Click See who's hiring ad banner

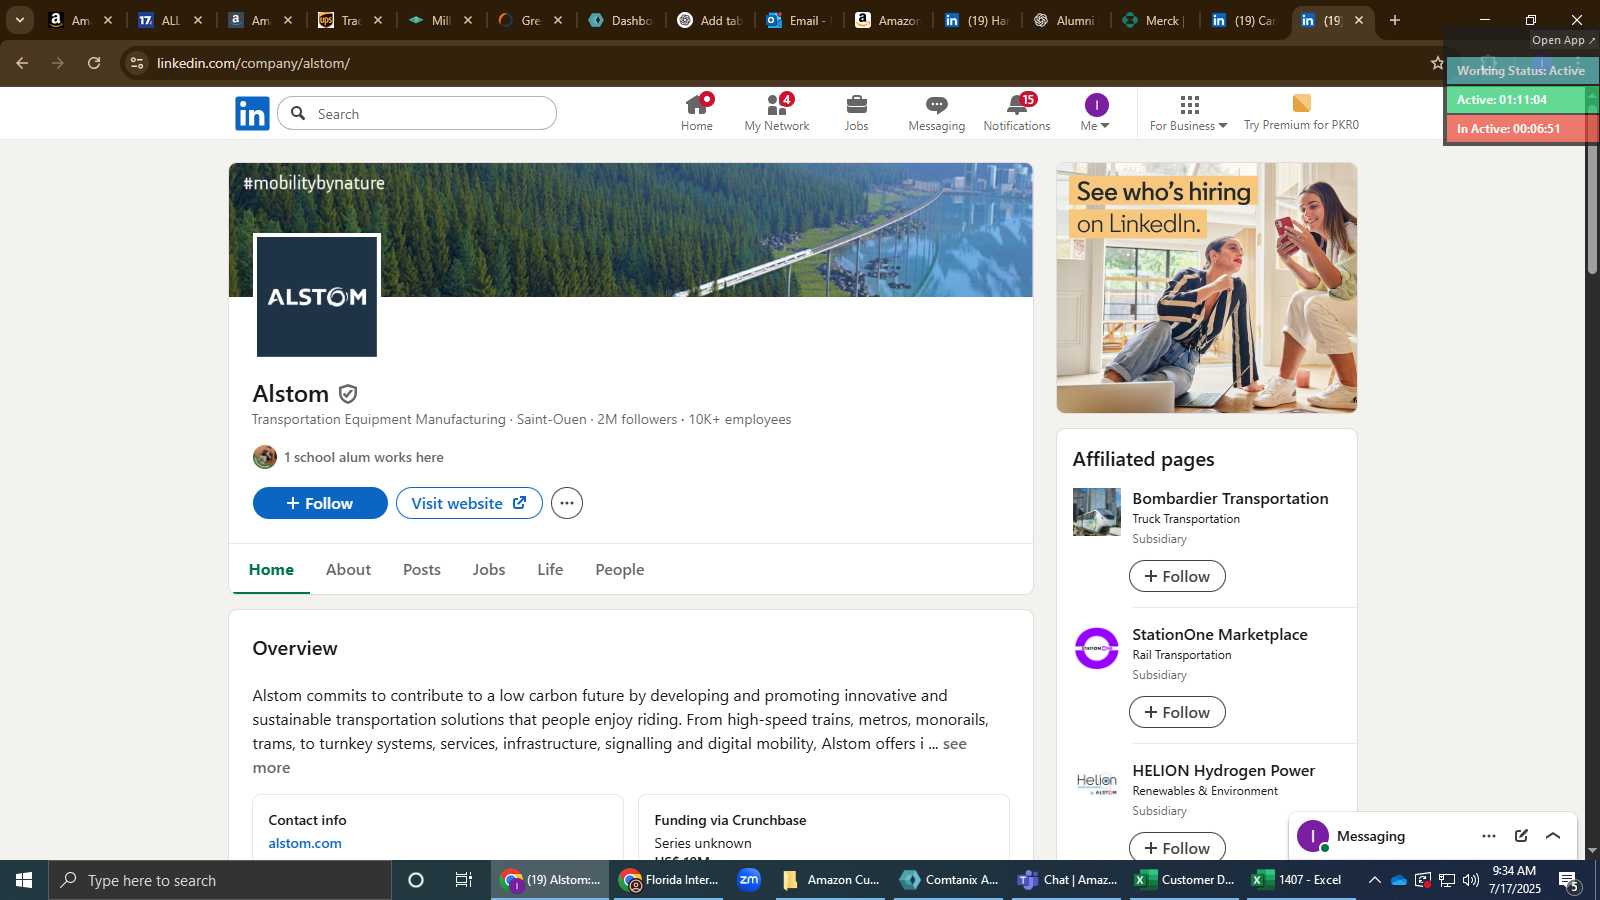tap(1207, 288)
